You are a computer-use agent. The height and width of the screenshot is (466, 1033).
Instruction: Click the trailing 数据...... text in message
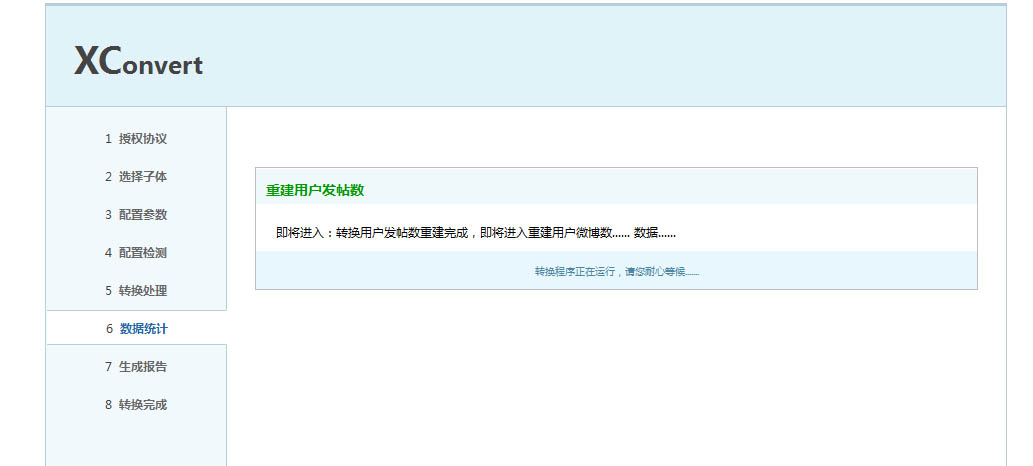(655, 233)
